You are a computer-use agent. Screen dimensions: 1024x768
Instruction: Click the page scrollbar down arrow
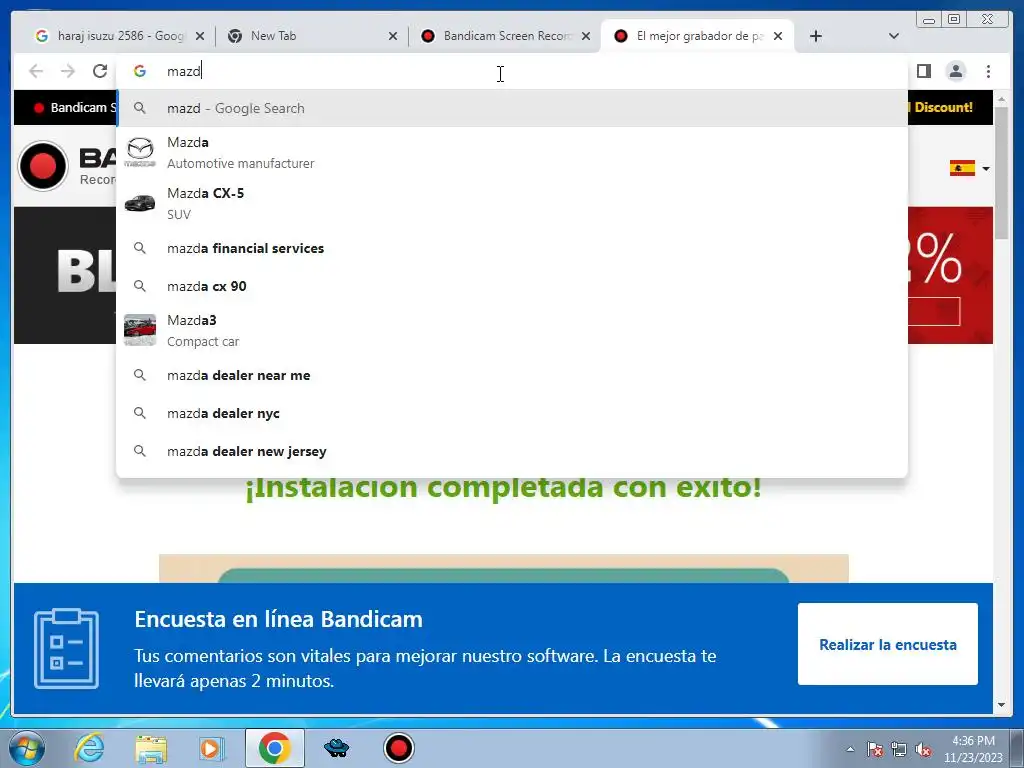pyautogui.click(x=1002, y=705)
